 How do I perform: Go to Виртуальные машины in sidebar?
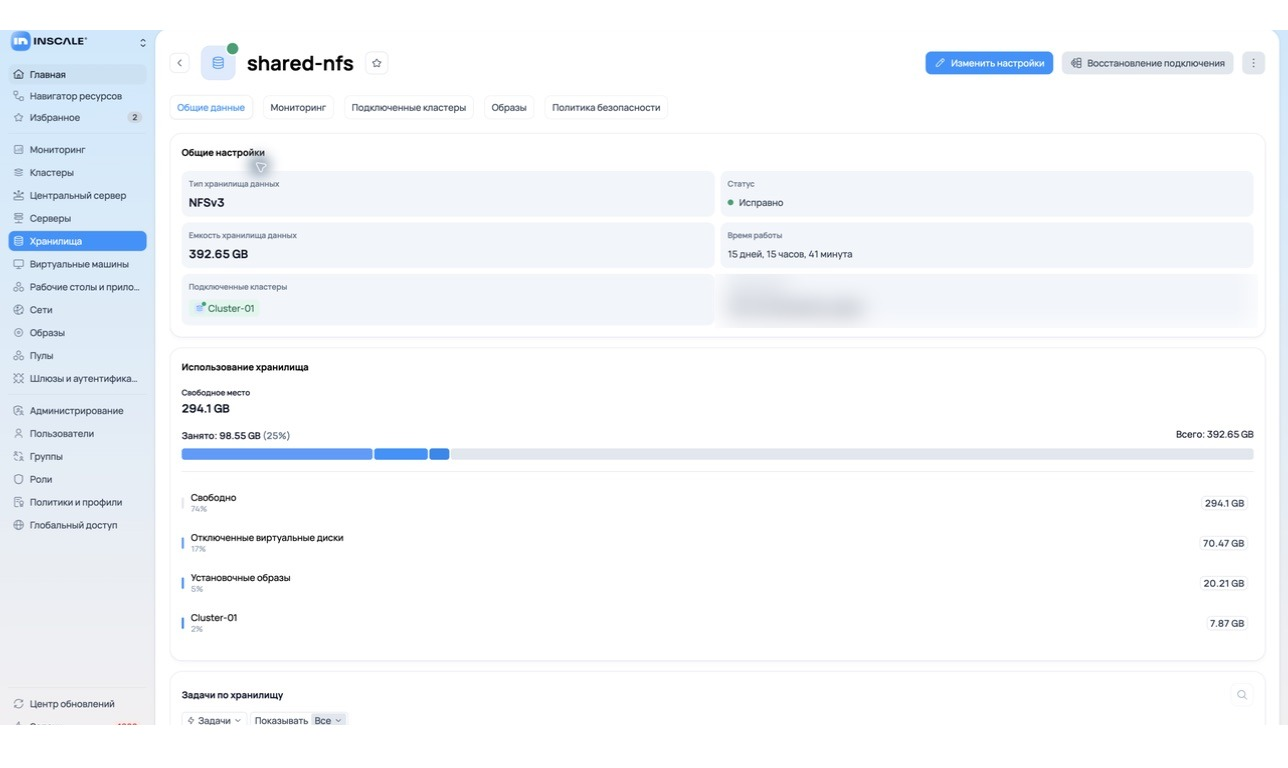tap(78, 264)
